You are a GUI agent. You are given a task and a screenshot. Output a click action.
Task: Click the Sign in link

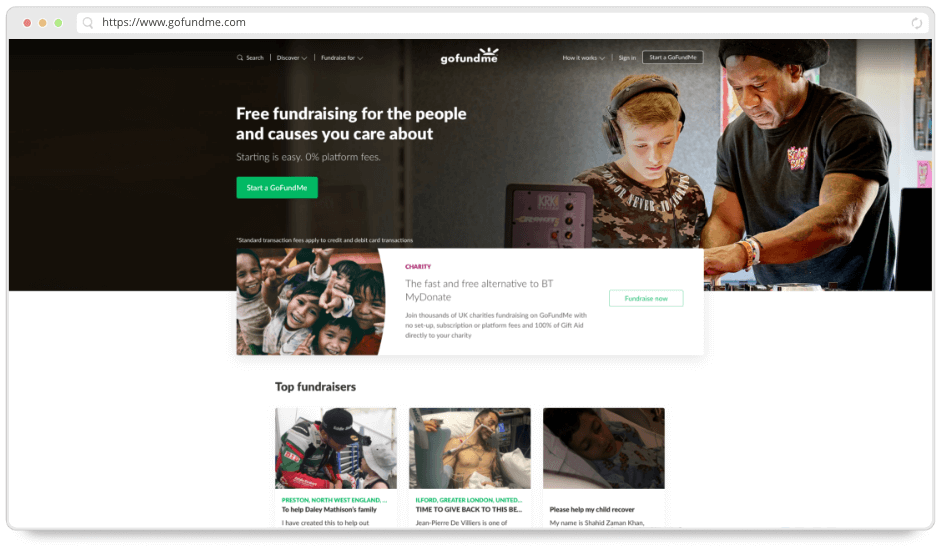click(627, 58)
